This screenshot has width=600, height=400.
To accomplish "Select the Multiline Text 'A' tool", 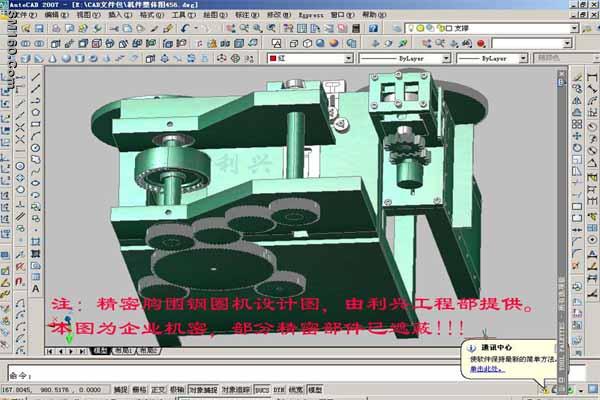I will click(36, 289).
